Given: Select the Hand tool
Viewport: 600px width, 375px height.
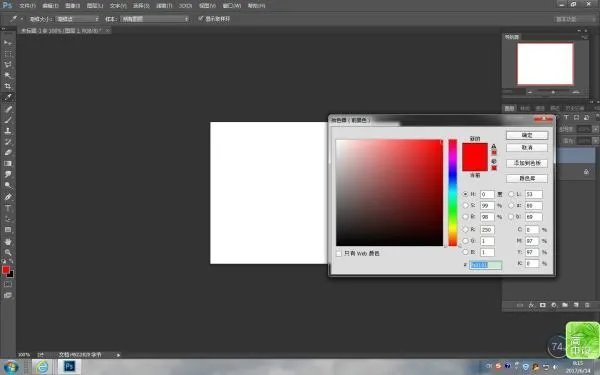Looking at the screenshot, I should (x=8, y=242).
